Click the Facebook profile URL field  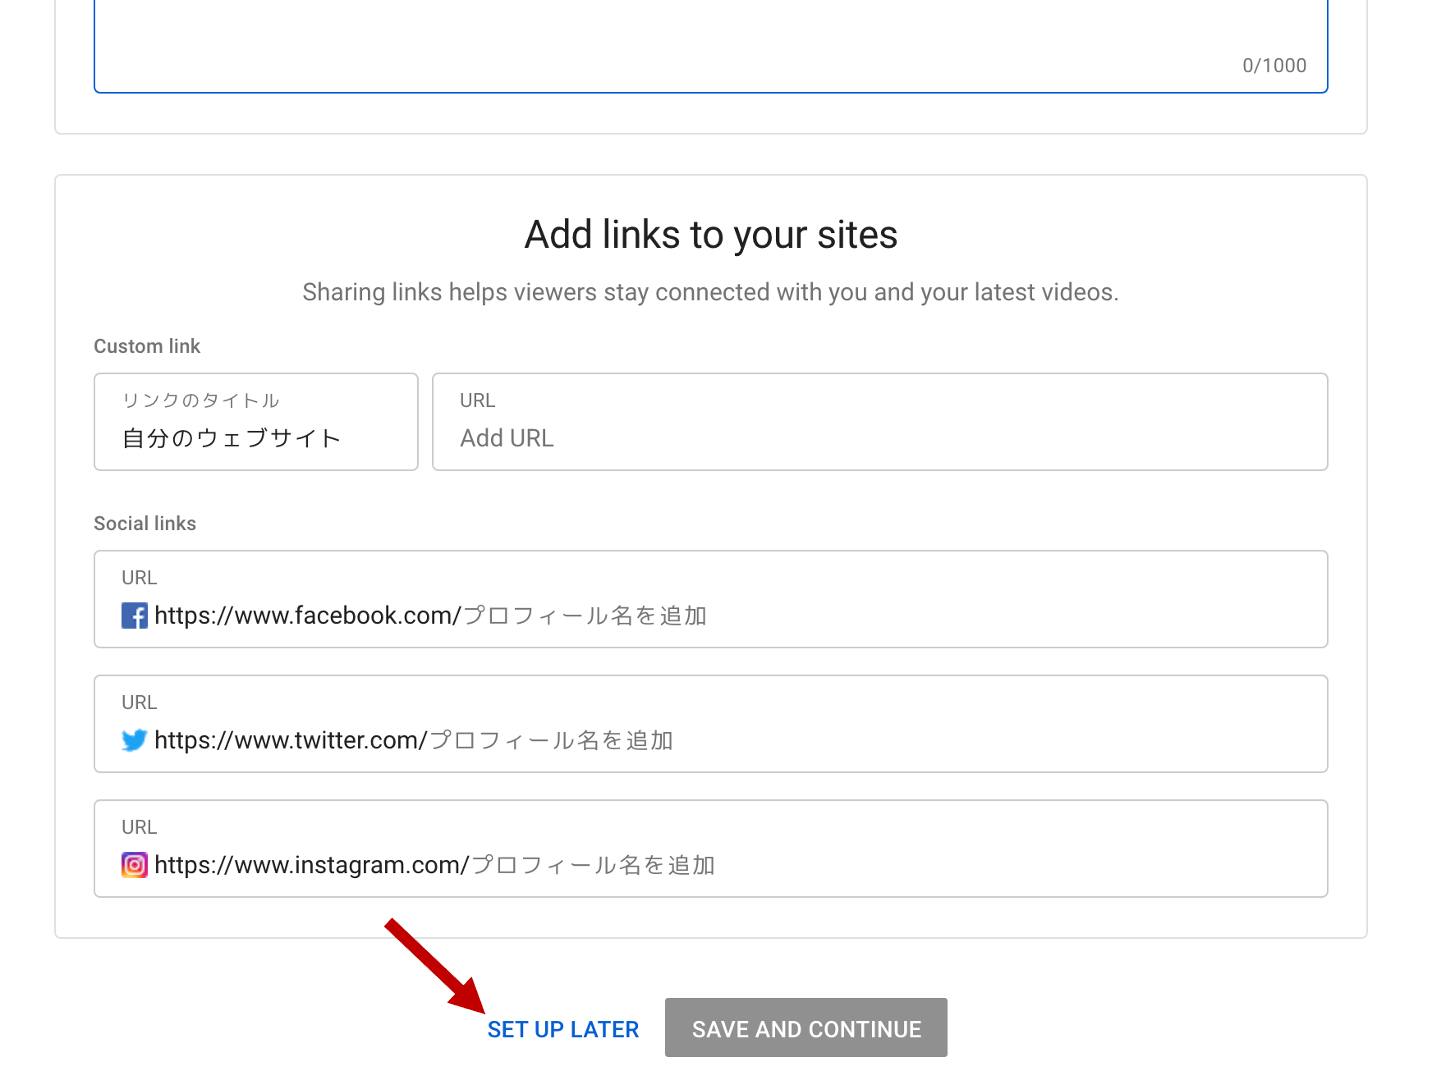pos(711,599)
